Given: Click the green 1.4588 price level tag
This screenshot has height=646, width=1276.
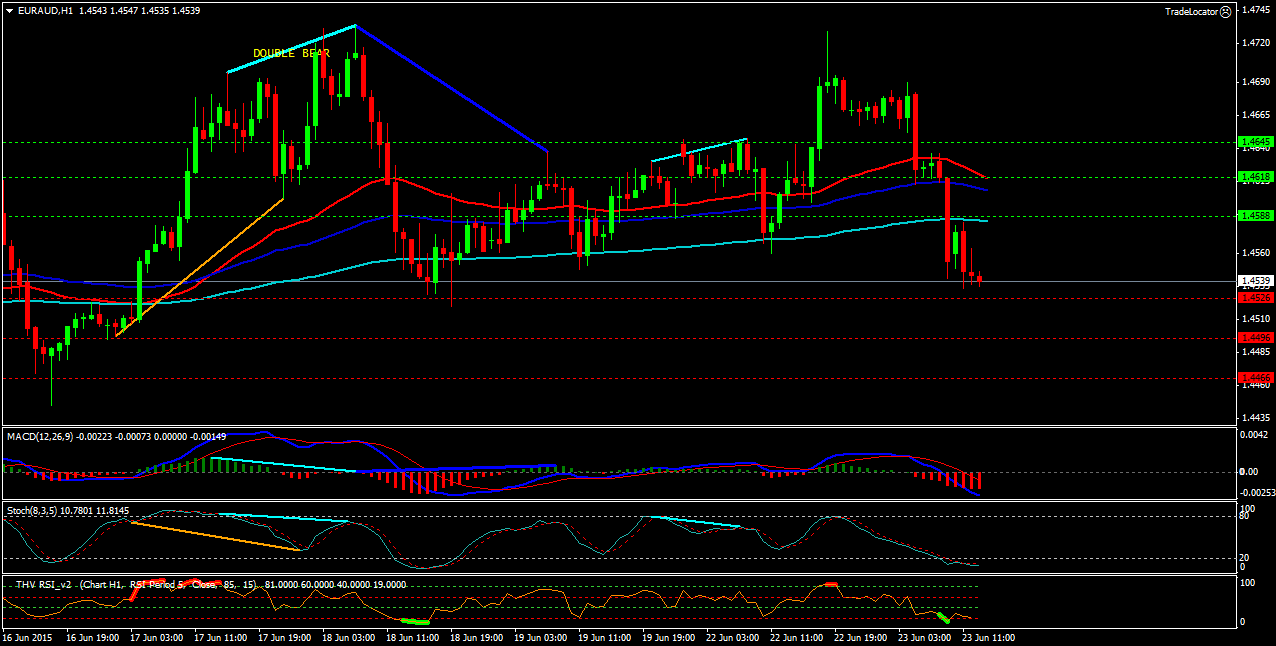Looking at the screenshot, I should pyautogui.click(x=1255, y=215).
